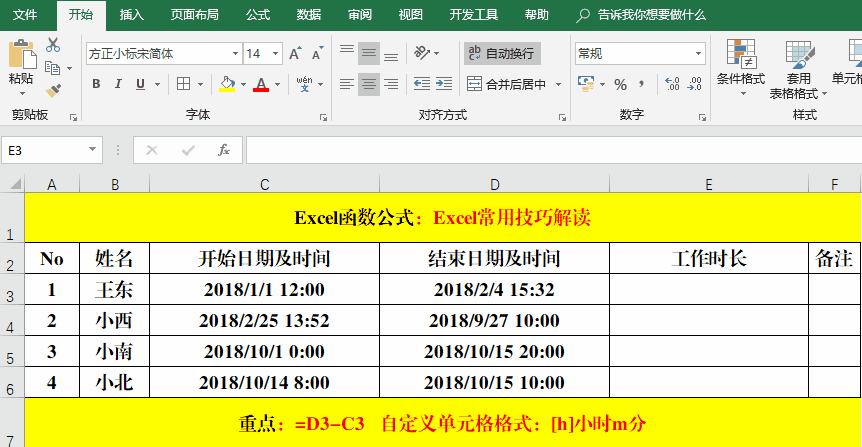Click the Copy icon
862x447 pixels.
[53, 68]
